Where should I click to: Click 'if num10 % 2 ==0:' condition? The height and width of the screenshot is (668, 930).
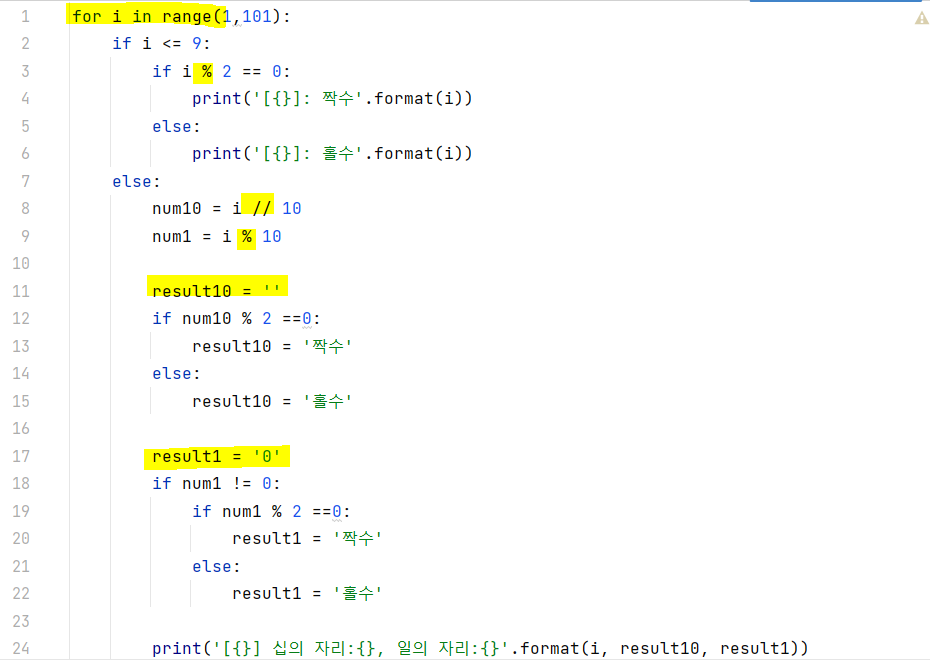(x=236, y=319)
